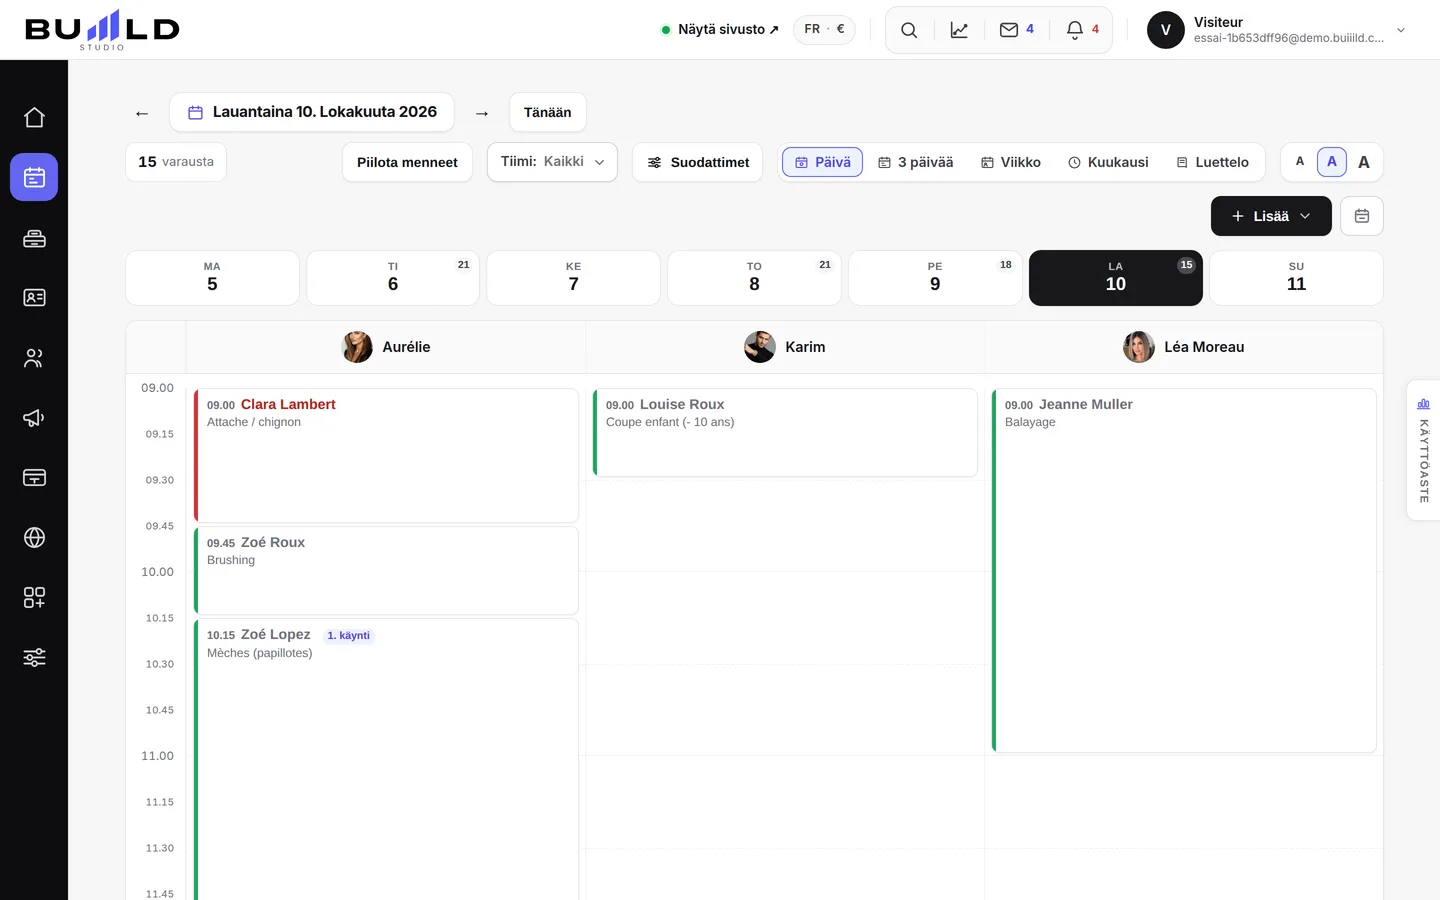Open the statistics chart icon in header
This screenshot has width=1440, height=900.
(959, 30)
